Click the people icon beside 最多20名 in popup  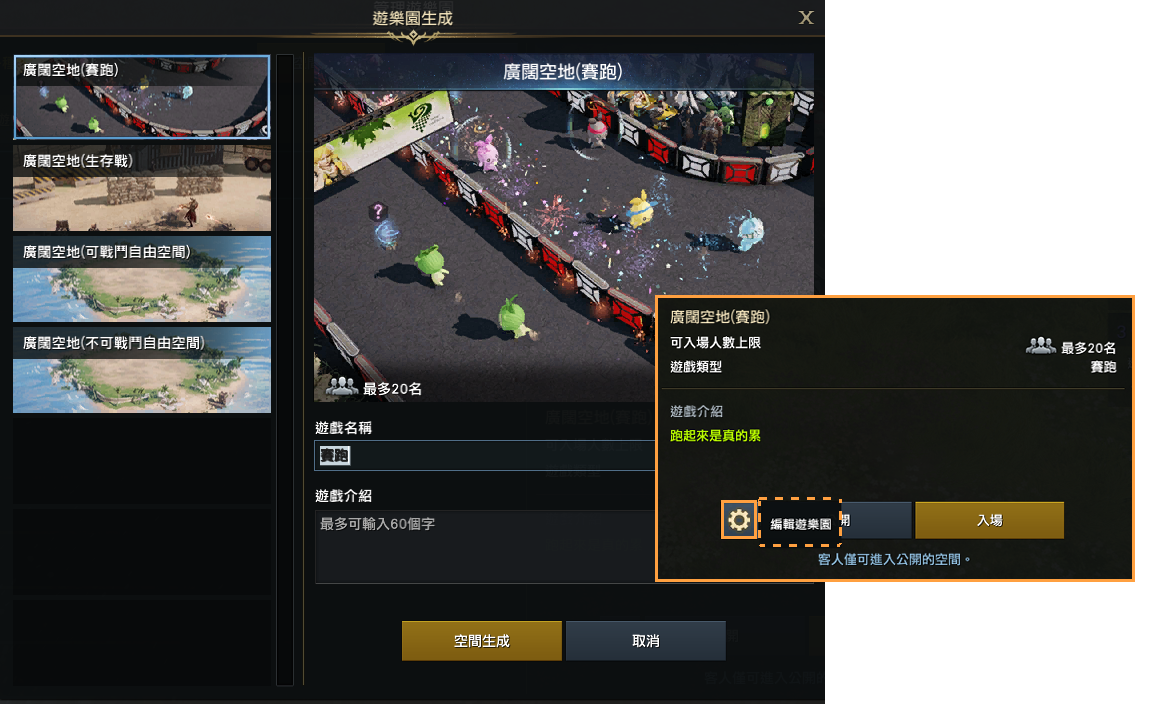pos(1040,346)
